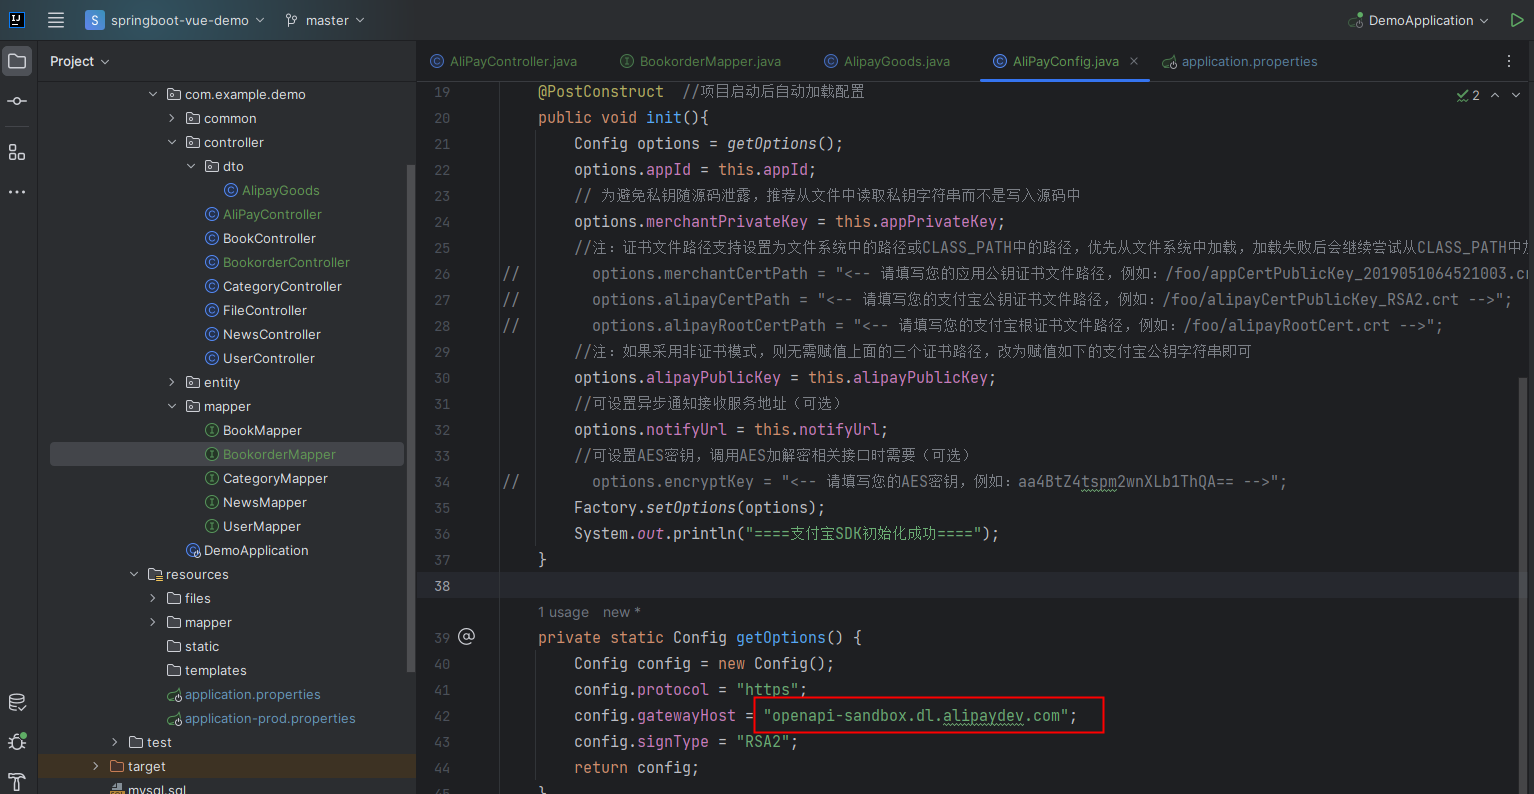Close the AliPayConfig.java tab

pyautogui.click(x=1134, y=61)
